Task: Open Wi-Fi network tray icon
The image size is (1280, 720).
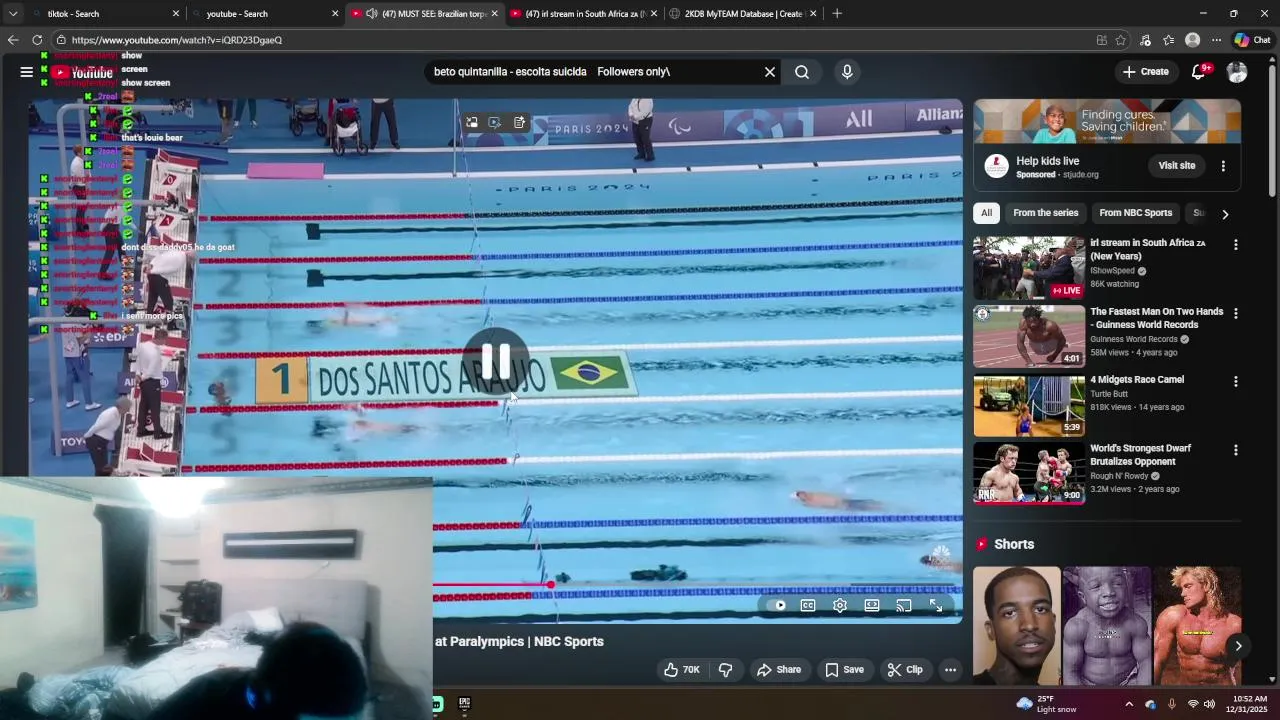Action: click(x=1192, y=704)
